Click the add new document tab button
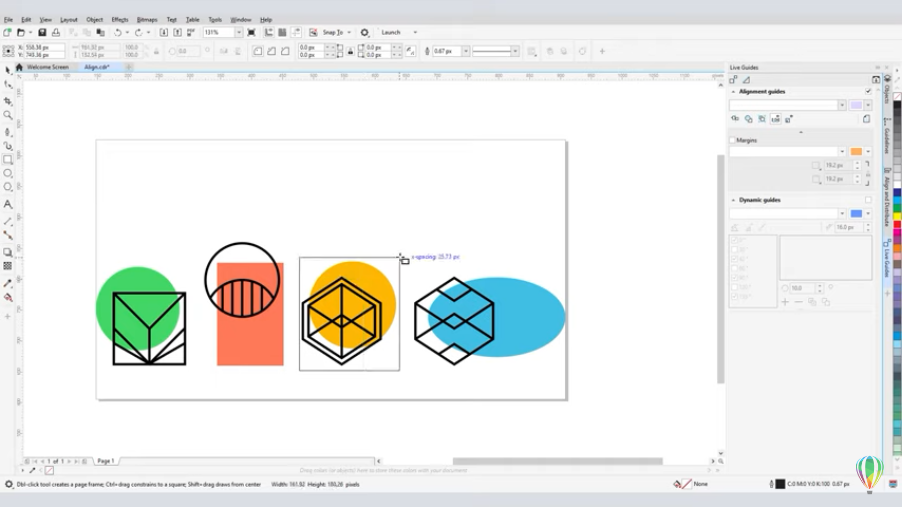The height and width of the screenshot is (507, 902). [128, 67]
